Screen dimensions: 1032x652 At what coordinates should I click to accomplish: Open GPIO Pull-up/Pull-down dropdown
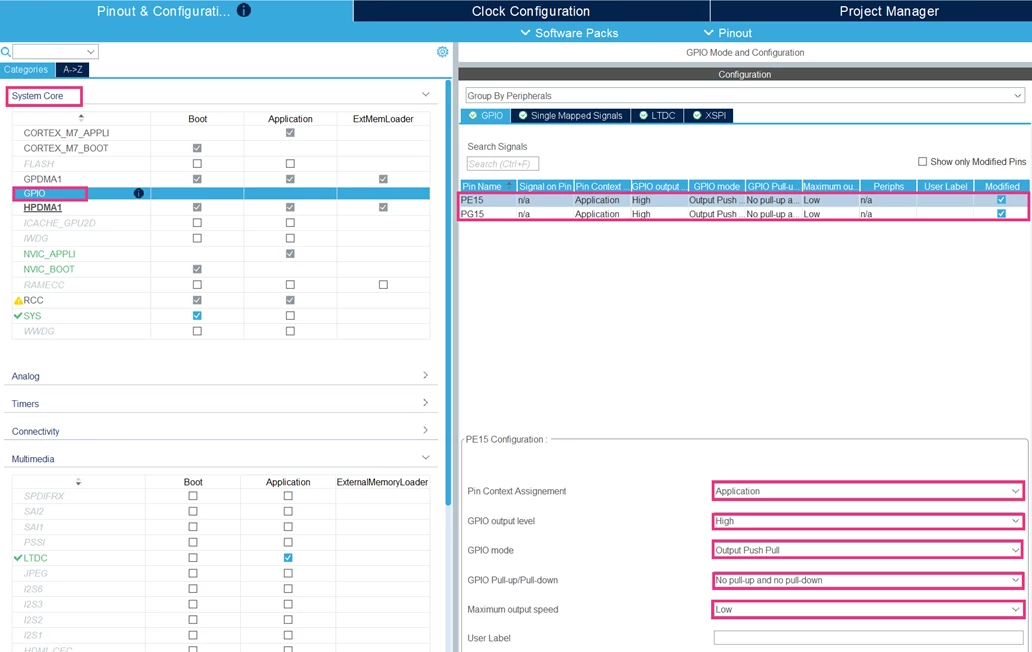(x=867, y=580)
